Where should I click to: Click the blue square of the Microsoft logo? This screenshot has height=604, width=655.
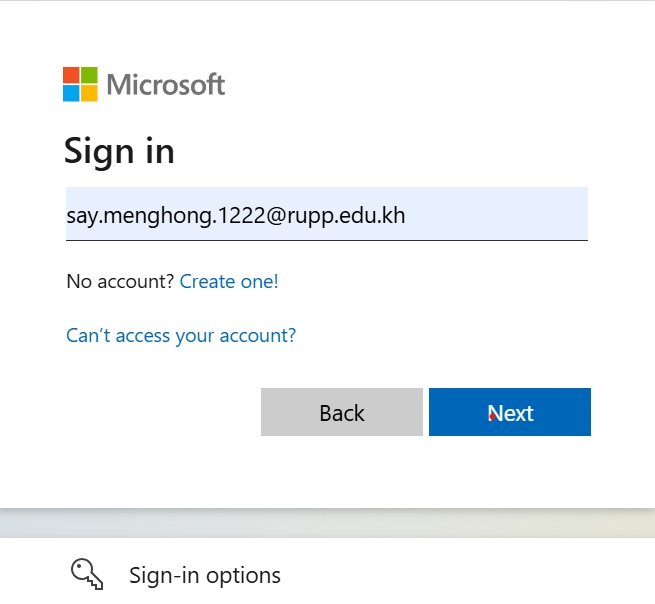(x=71, y=93)
